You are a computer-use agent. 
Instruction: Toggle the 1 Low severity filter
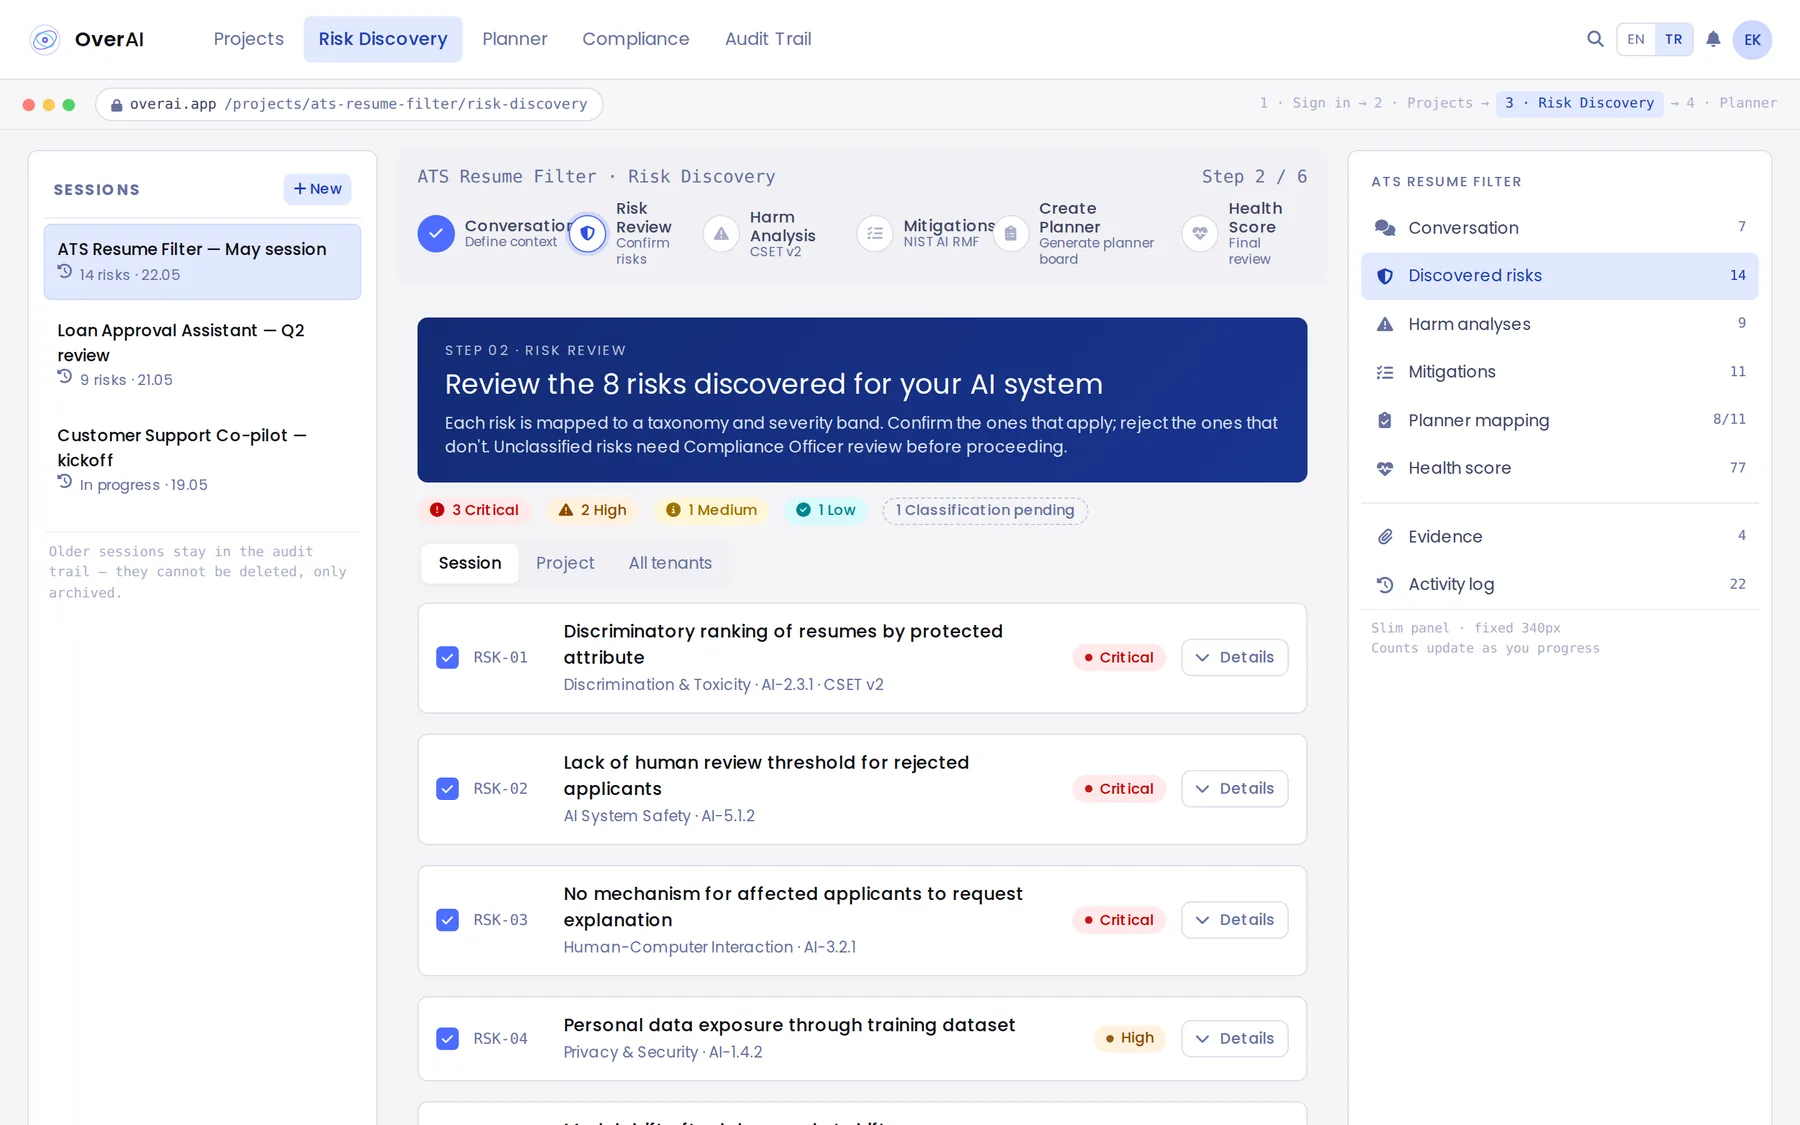825,510
